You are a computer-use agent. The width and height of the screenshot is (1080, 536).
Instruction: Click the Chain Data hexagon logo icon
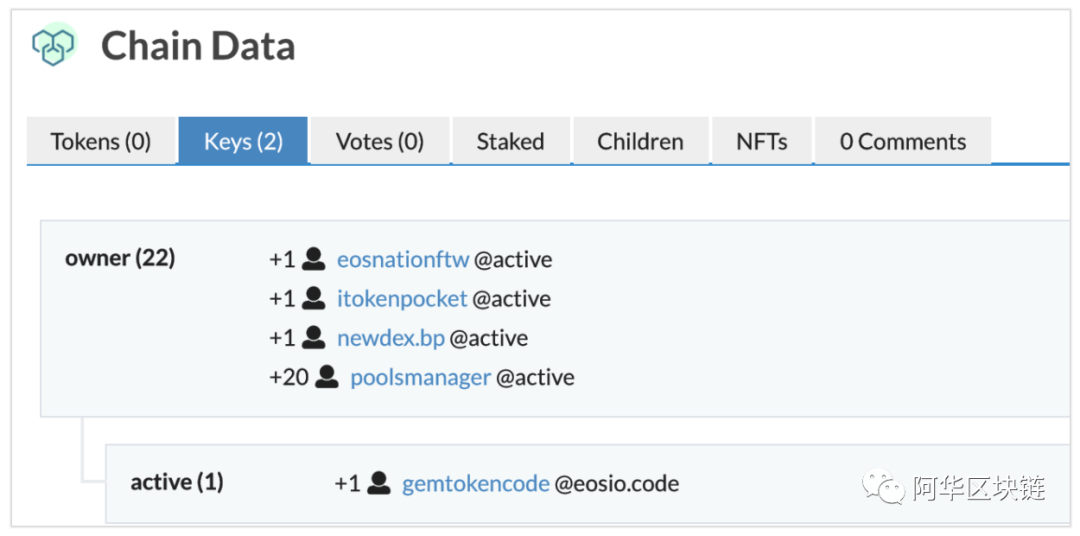pyautogui.click(x=55, y=45)
